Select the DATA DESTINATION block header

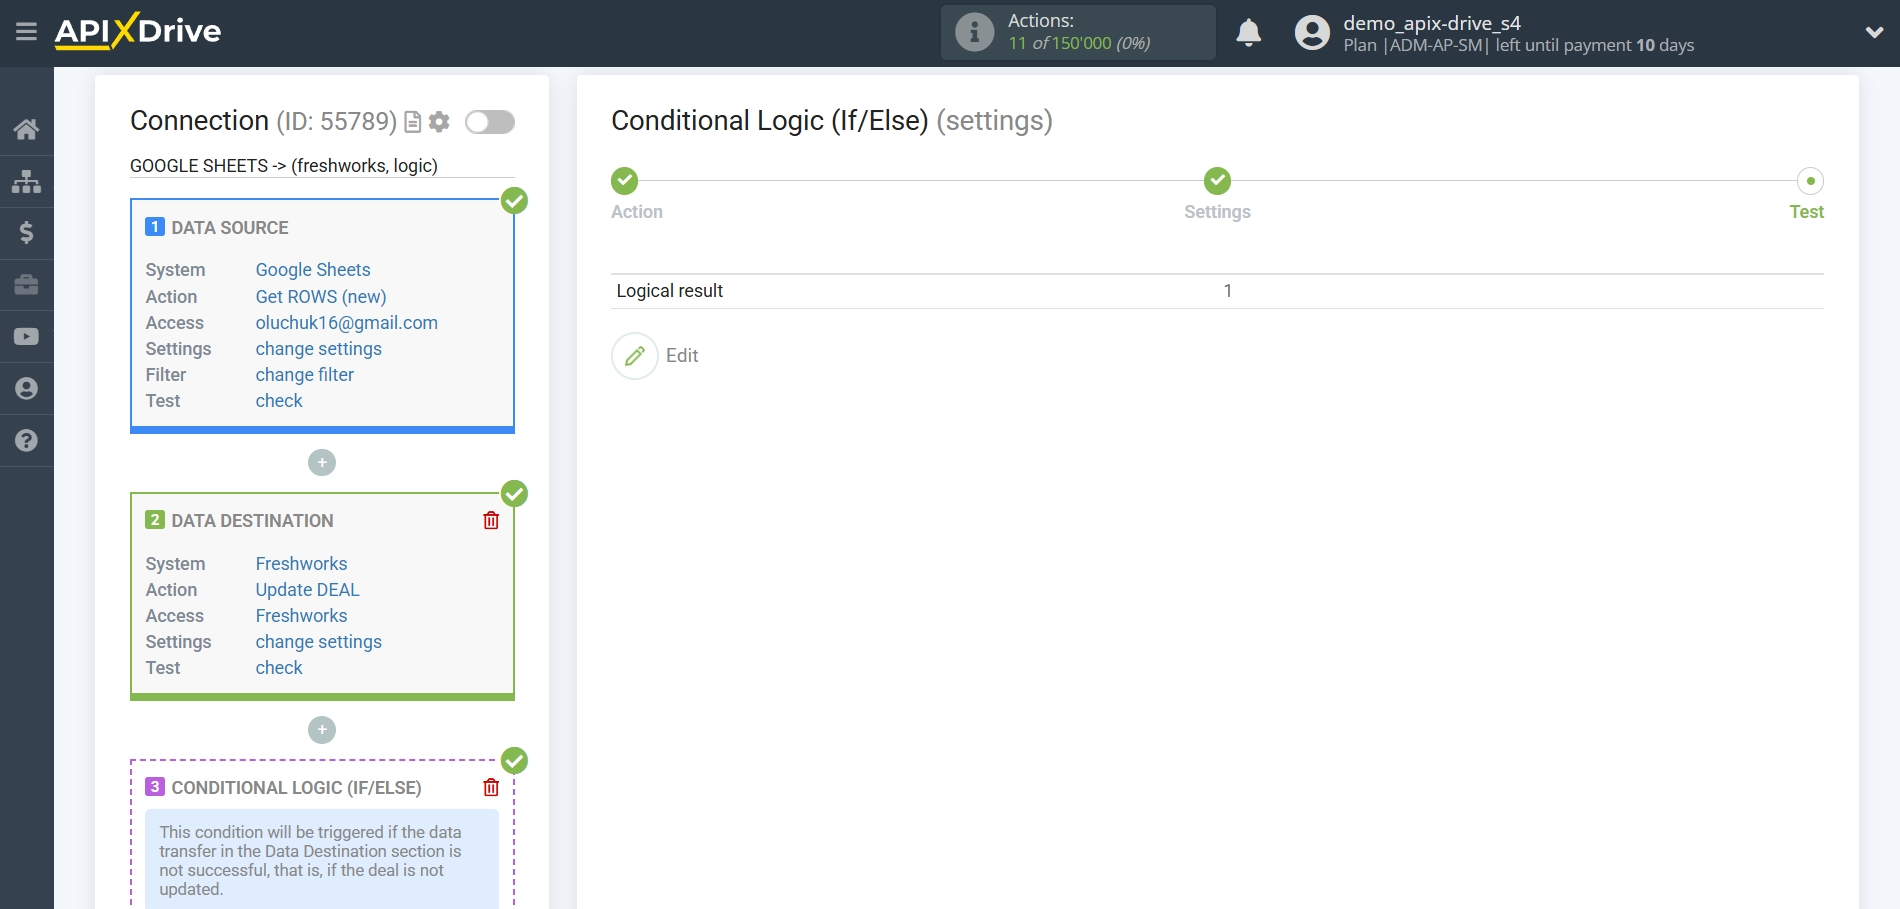253,521
